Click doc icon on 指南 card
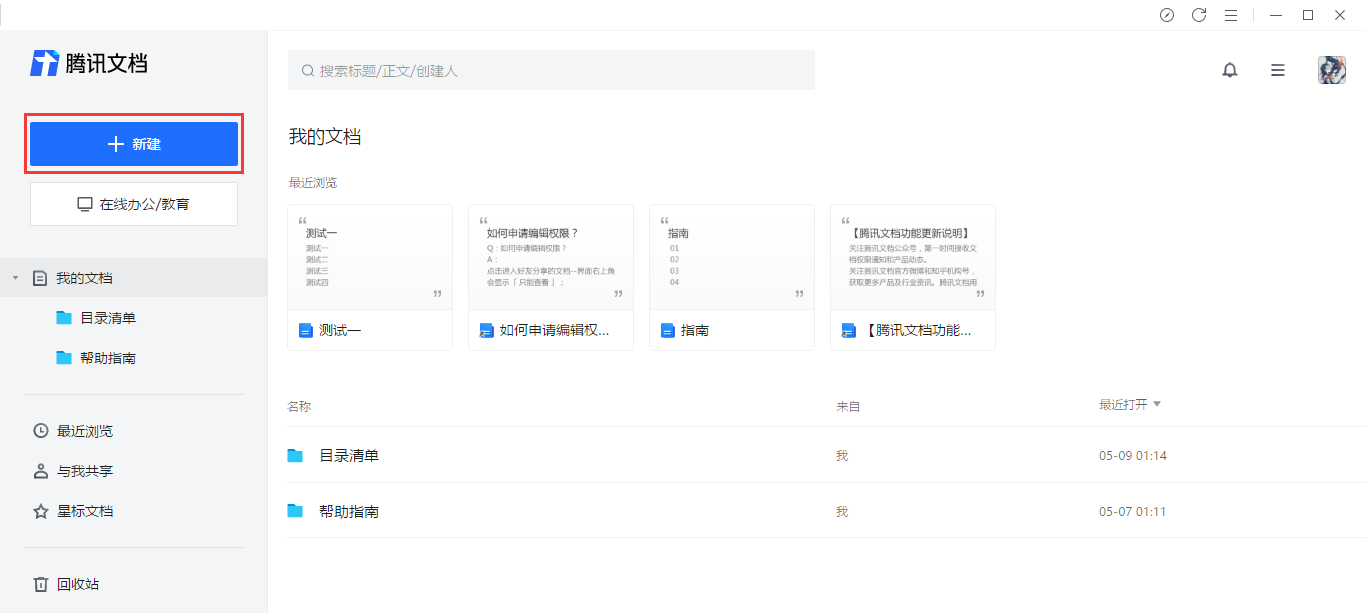The height and width of the screenshot is (613, 1366). [668, 330]
